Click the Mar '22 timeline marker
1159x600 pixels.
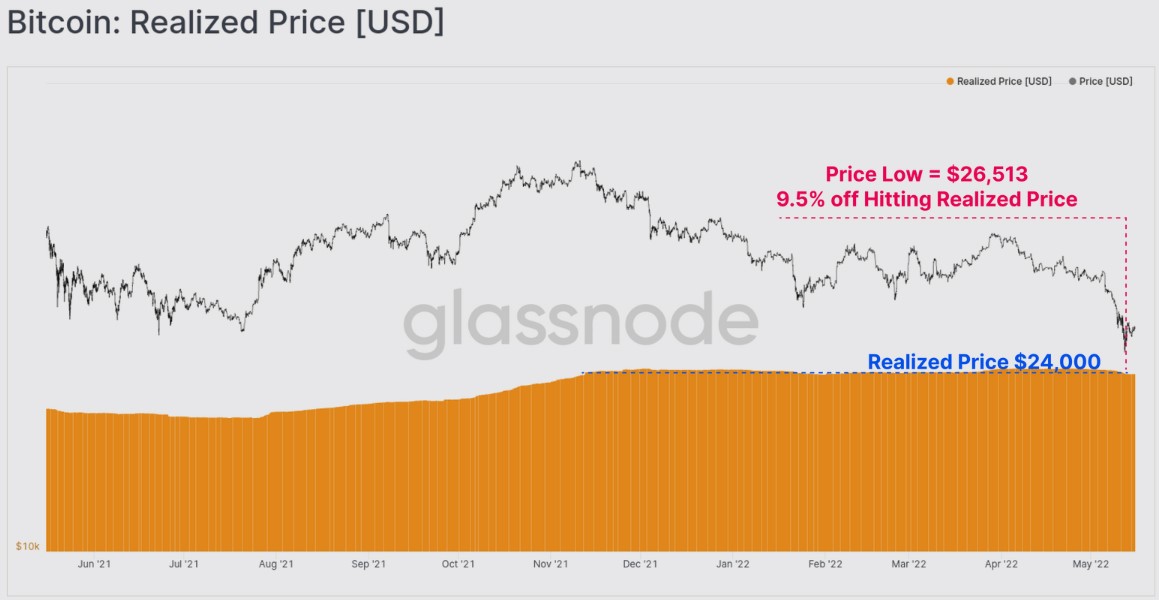908,565
